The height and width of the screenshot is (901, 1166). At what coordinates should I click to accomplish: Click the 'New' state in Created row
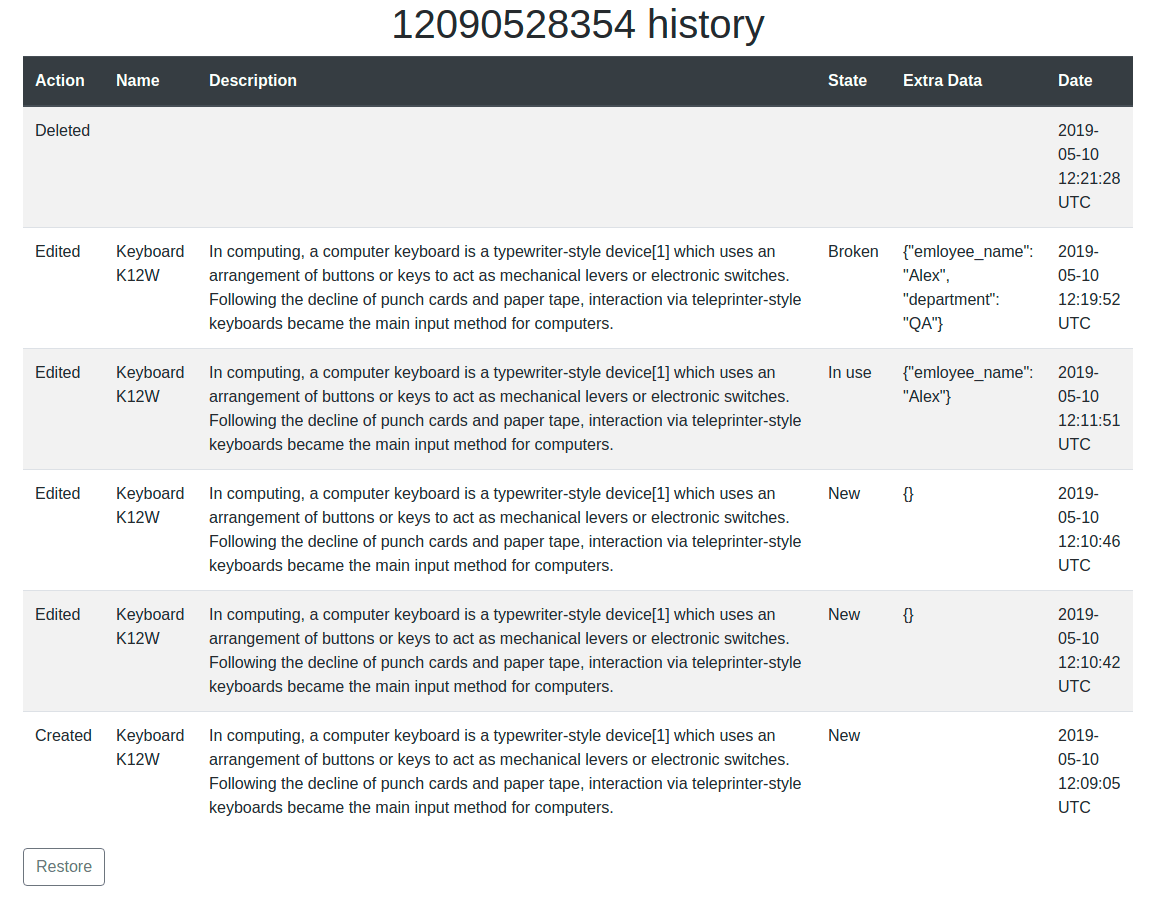pyautogui.click(x=844, y=736)
